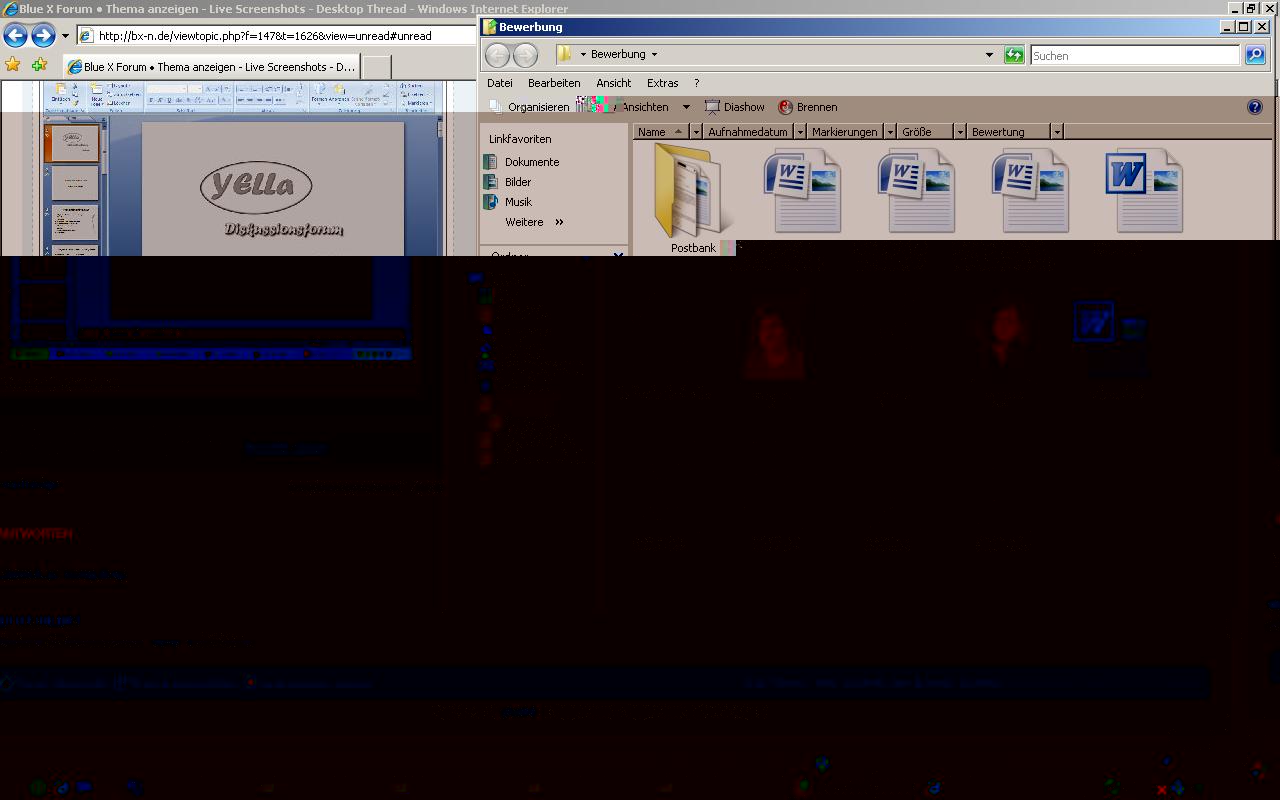Image resolution: width=1280 pixels, height=800 pixels.
Task: Open Word document next to Postbank folder
Action: (x=802, y=190)
